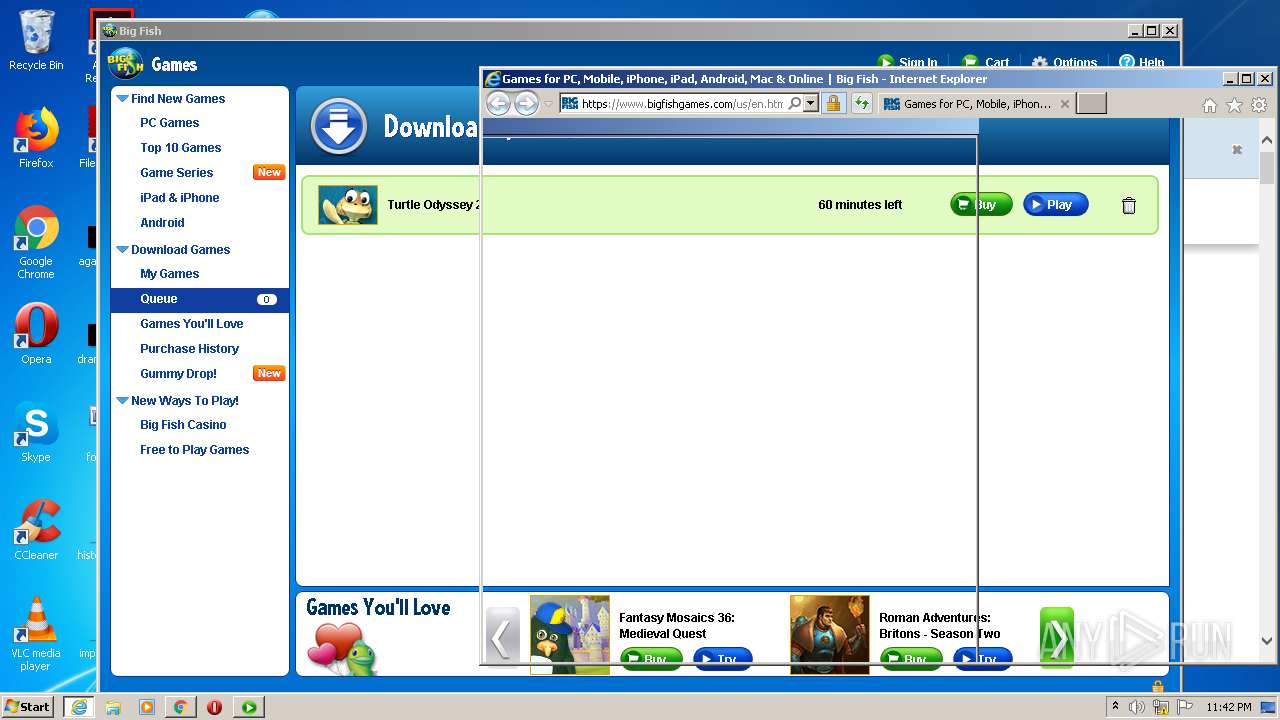
Task: Collapse the Download Games section
Action: coord(122,250)
